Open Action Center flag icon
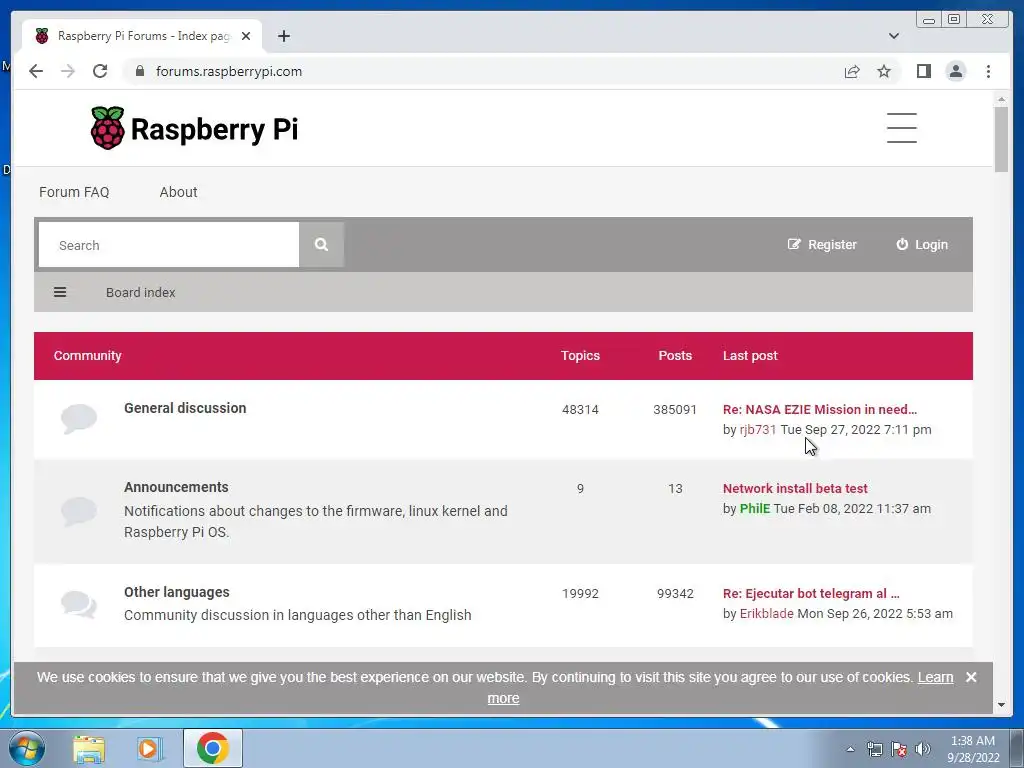This screenshot has height=768, width=1024. (x=899, y=749)
